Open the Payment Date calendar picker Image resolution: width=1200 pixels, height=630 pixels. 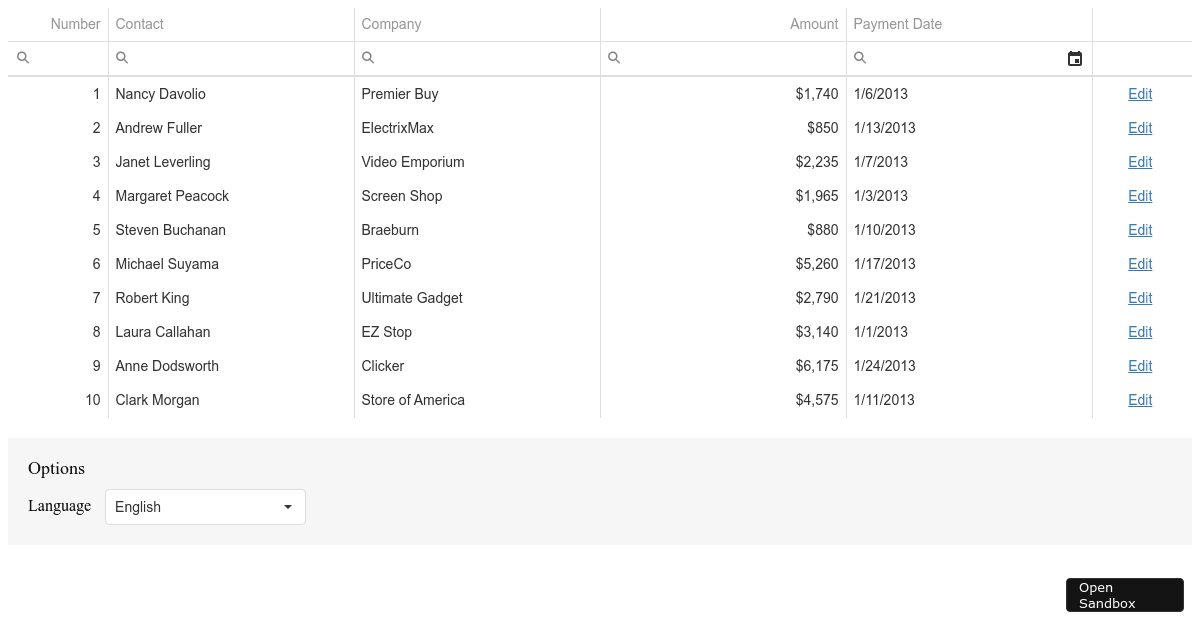pos(1075,59)
